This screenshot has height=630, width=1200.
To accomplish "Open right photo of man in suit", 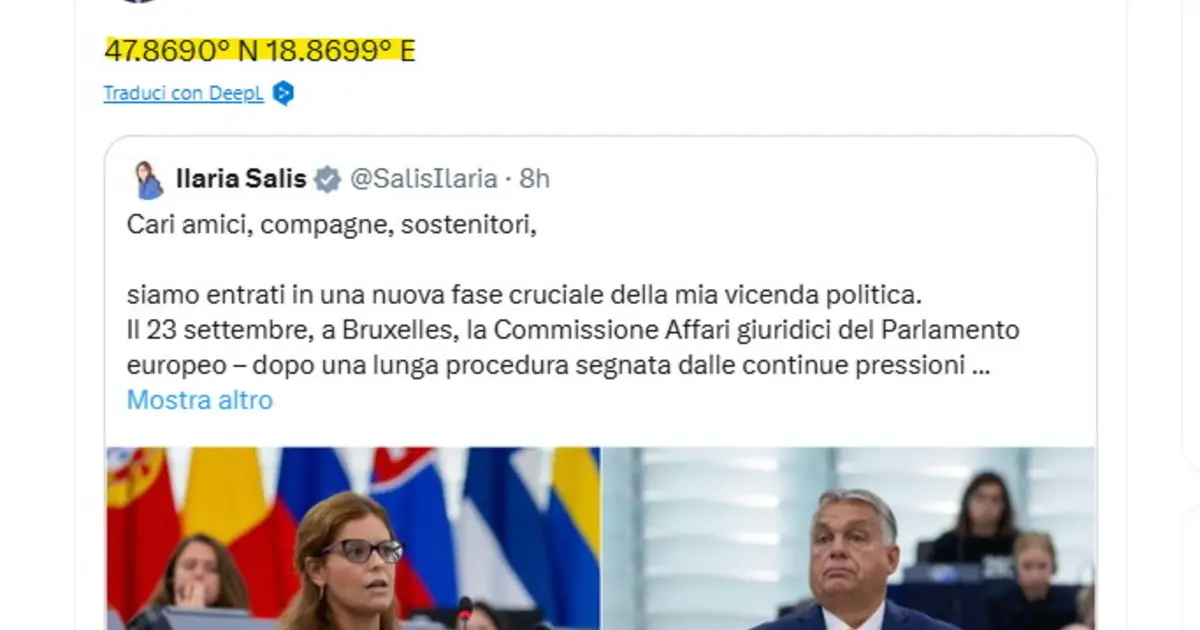I will point(850,538).
